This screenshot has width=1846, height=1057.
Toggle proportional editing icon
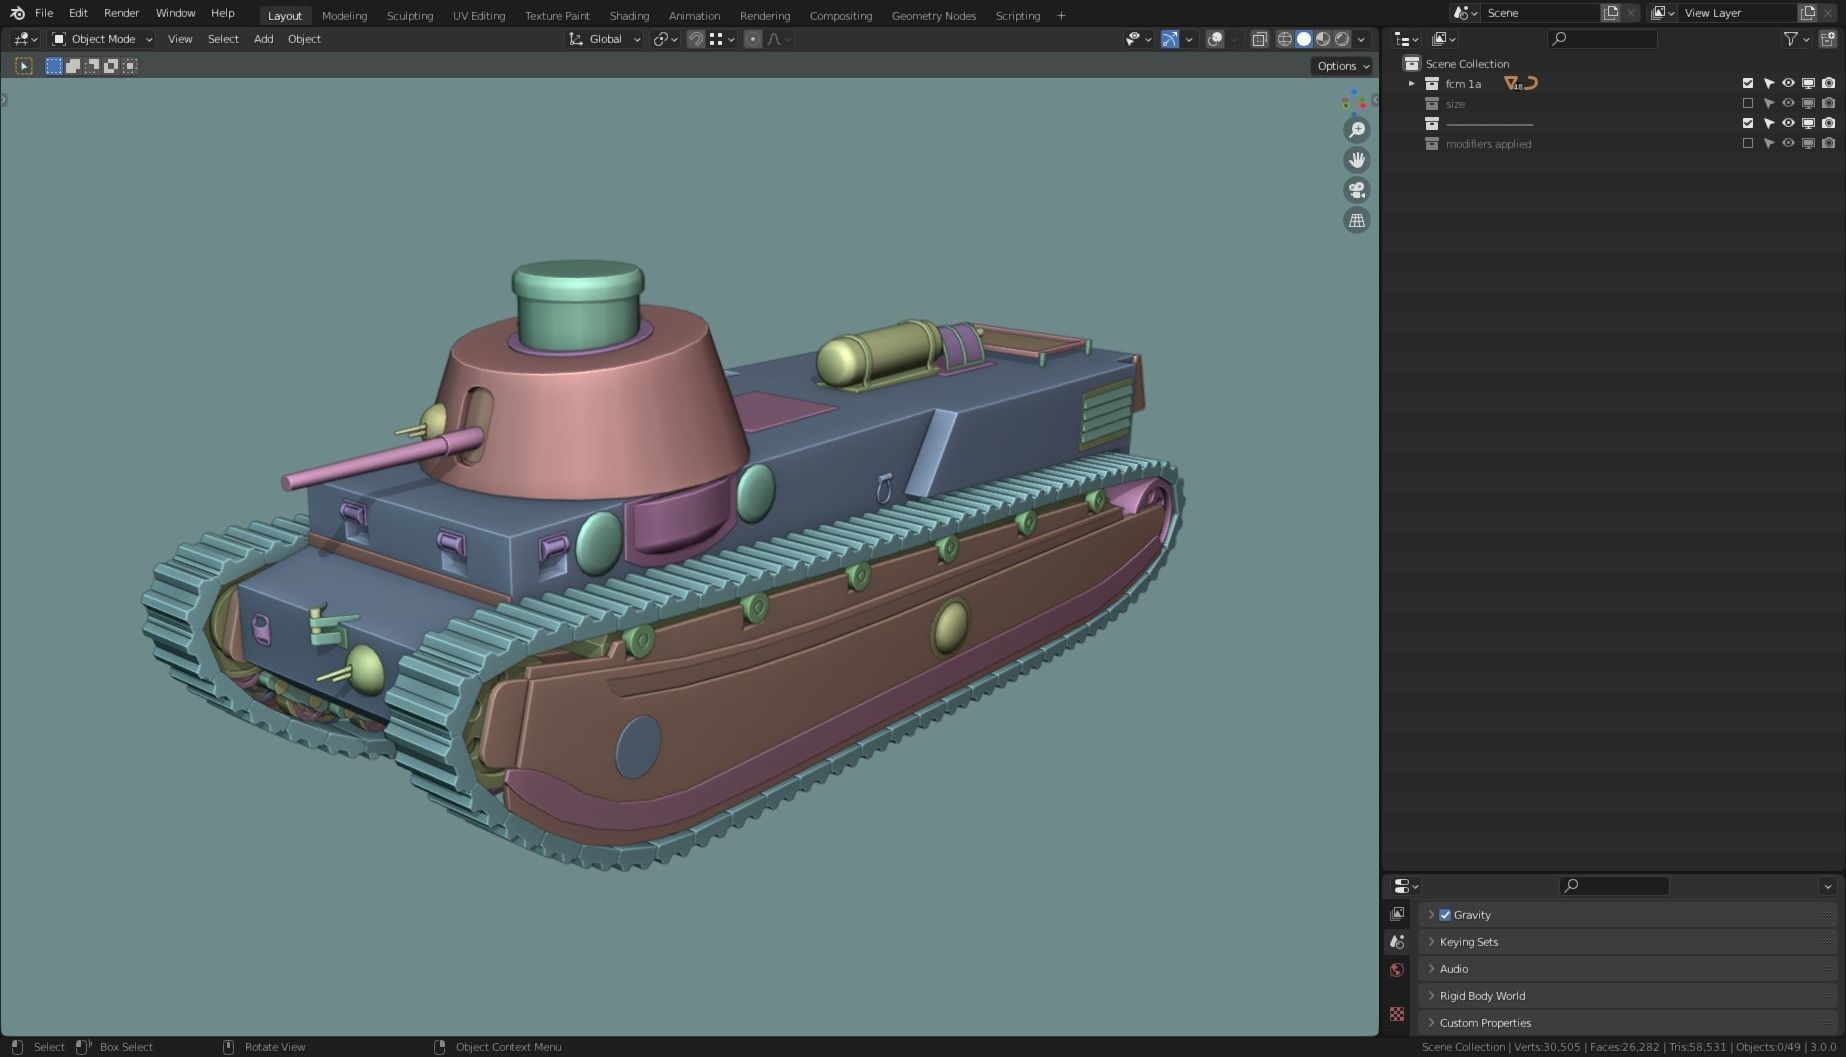coord(753,39)
